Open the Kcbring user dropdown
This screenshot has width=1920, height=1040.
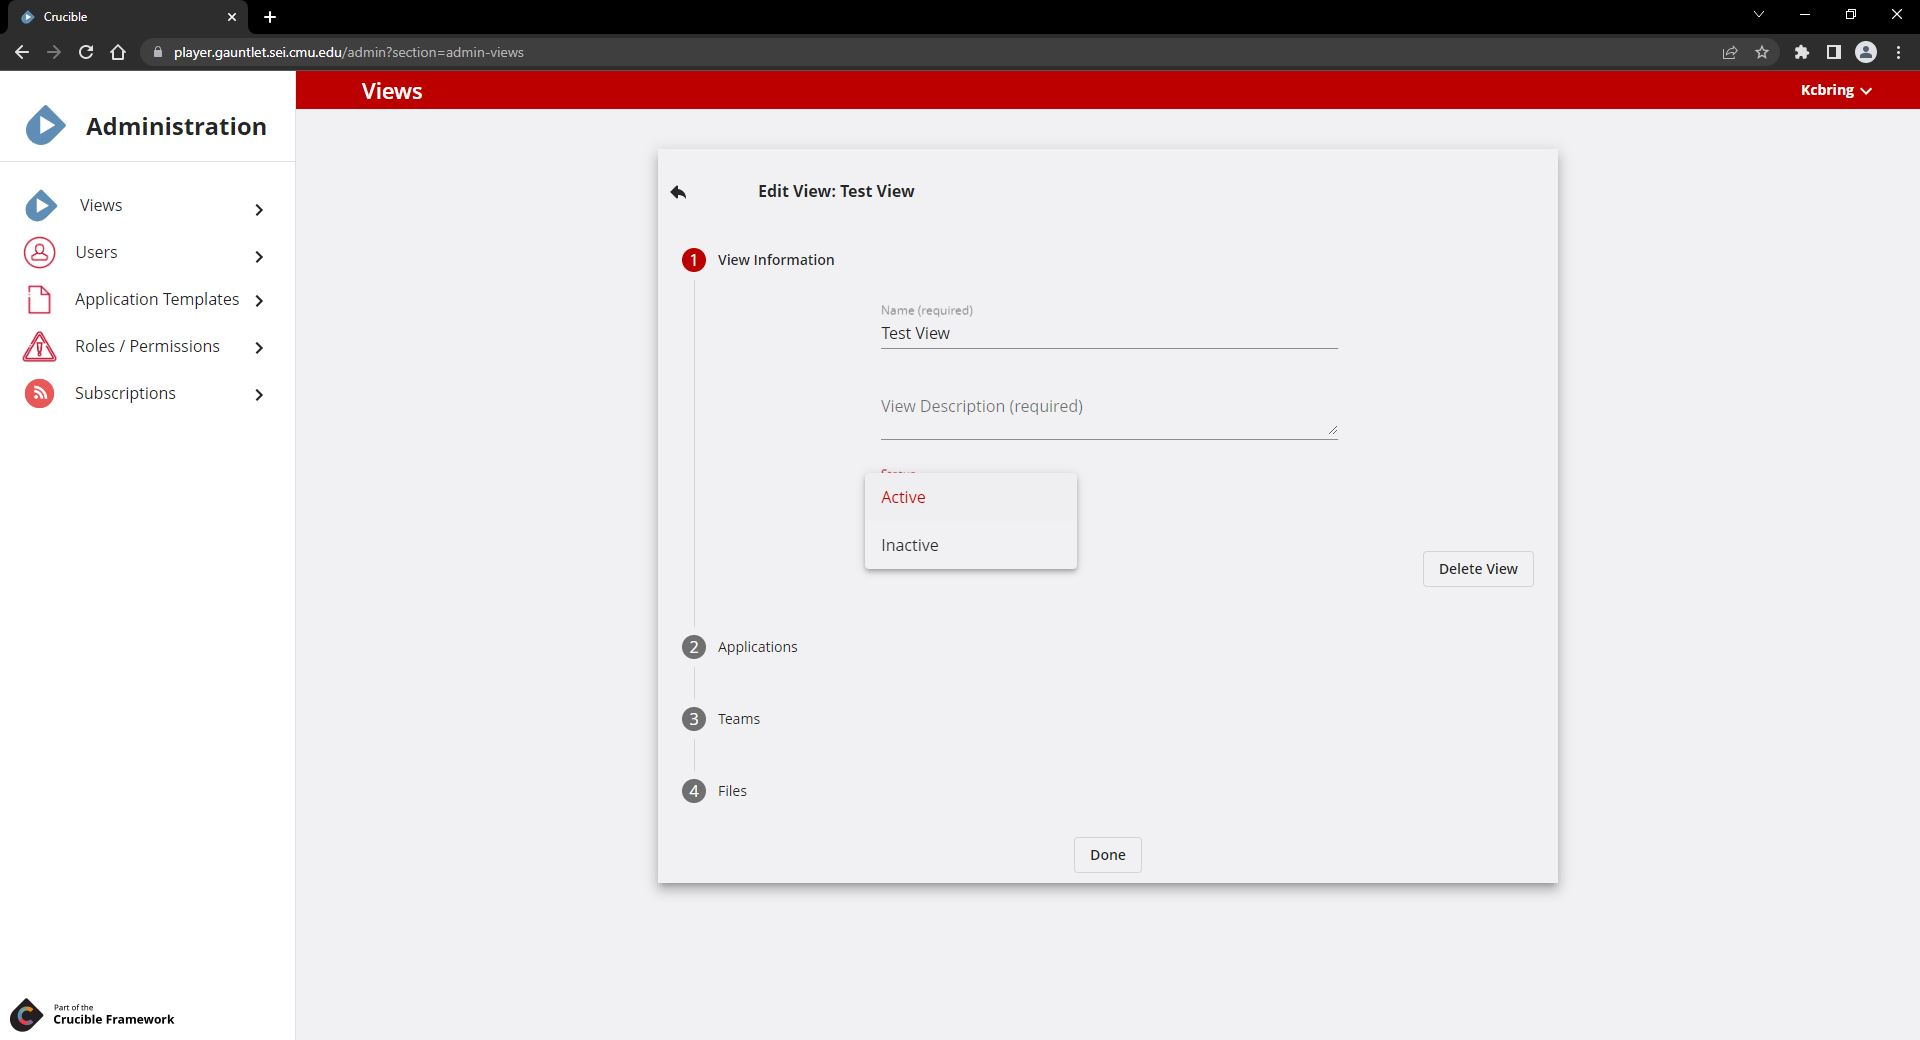point(1835,90)
